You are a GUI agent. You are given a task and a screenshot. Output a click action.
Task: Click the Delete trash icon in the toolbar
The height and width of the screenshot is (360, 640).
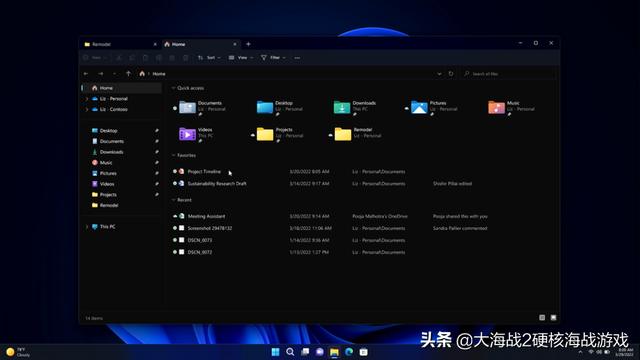[x=185, y=58]
